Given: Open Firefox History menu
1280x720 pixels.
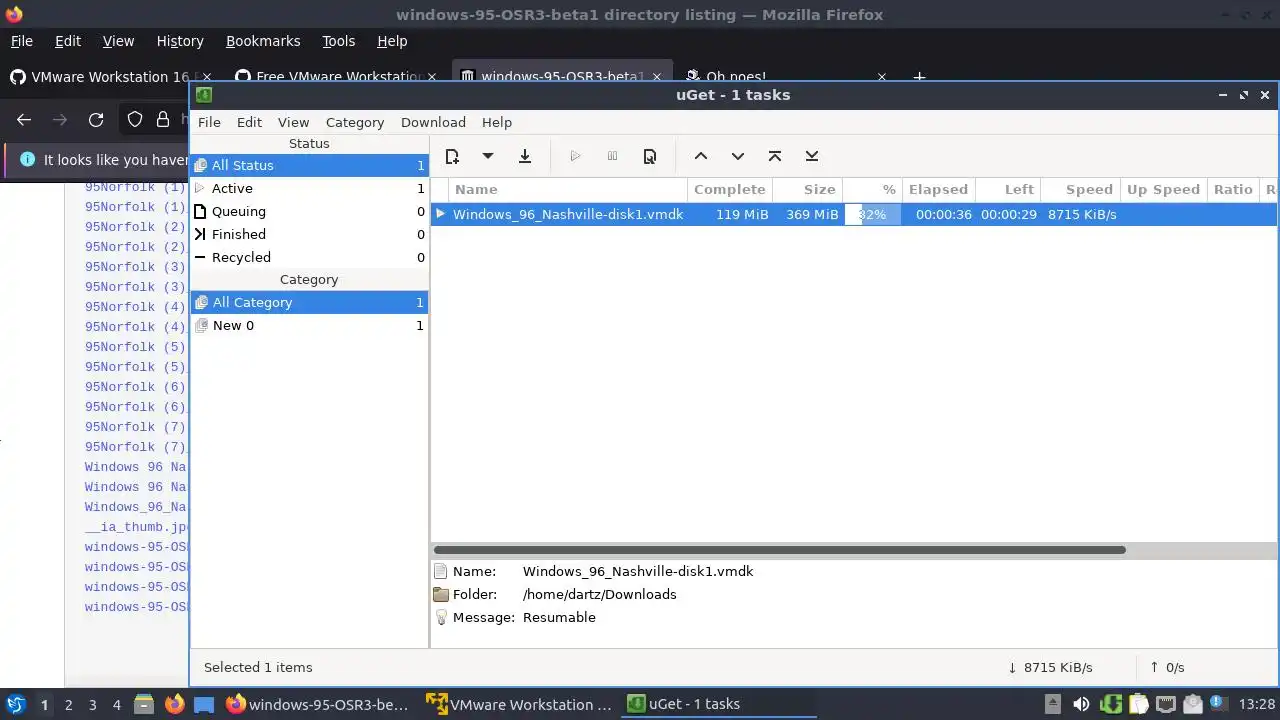Looking at the screenshot, I should point(180,41).
